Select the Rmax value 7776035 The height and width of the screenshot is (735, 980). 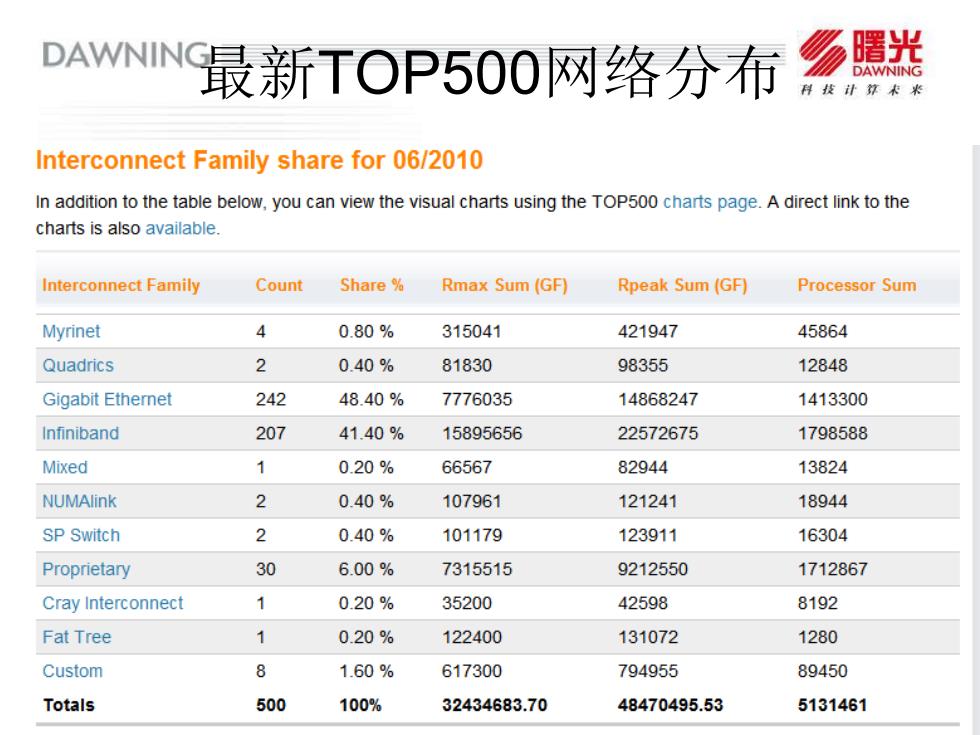[477, 399]
